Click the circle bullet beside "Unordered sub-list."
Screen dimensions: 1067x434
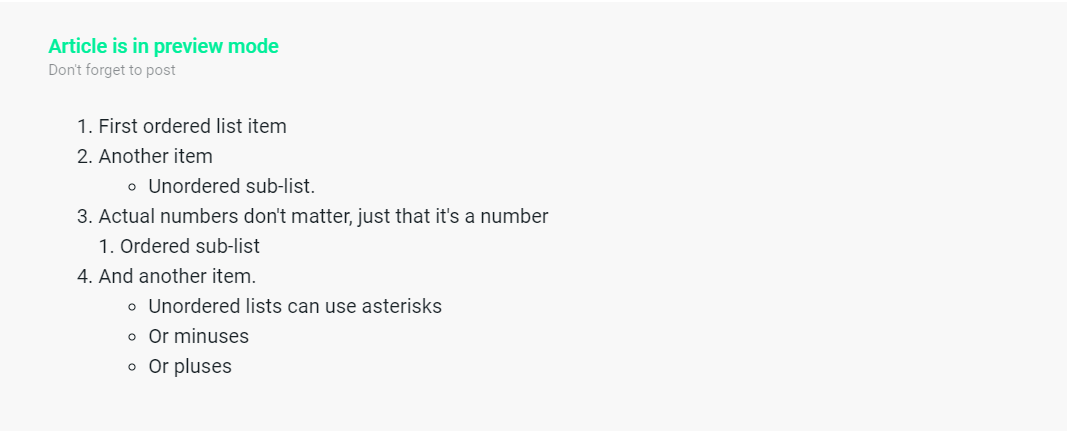132,187
